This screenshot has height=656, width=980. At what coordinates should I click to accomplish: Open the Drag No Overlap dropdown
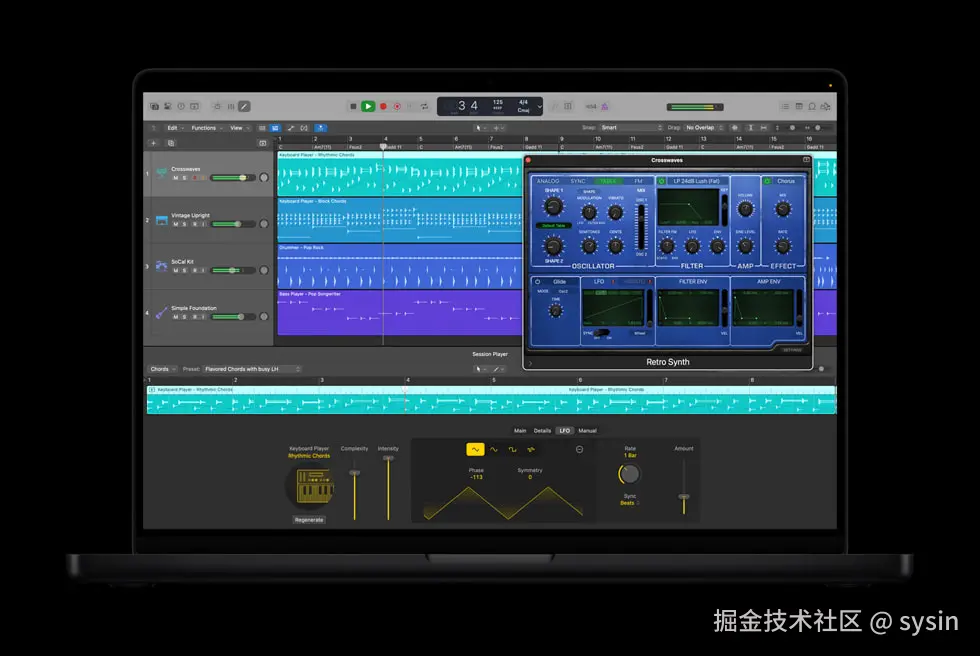pos(704,127)
